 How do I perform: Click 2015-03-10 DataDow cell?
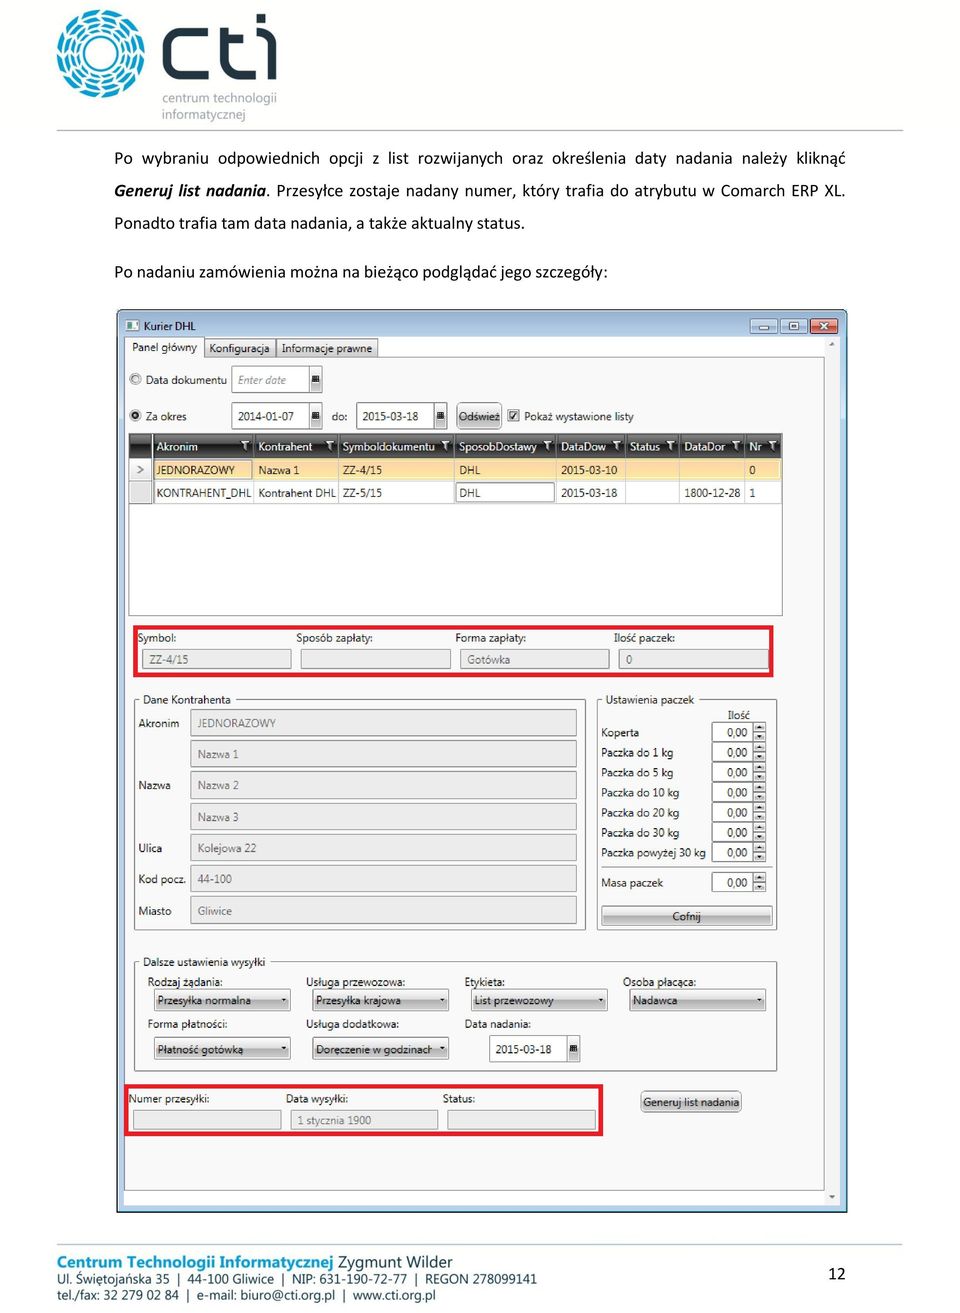pyautogui.click(x=590, y=470)
